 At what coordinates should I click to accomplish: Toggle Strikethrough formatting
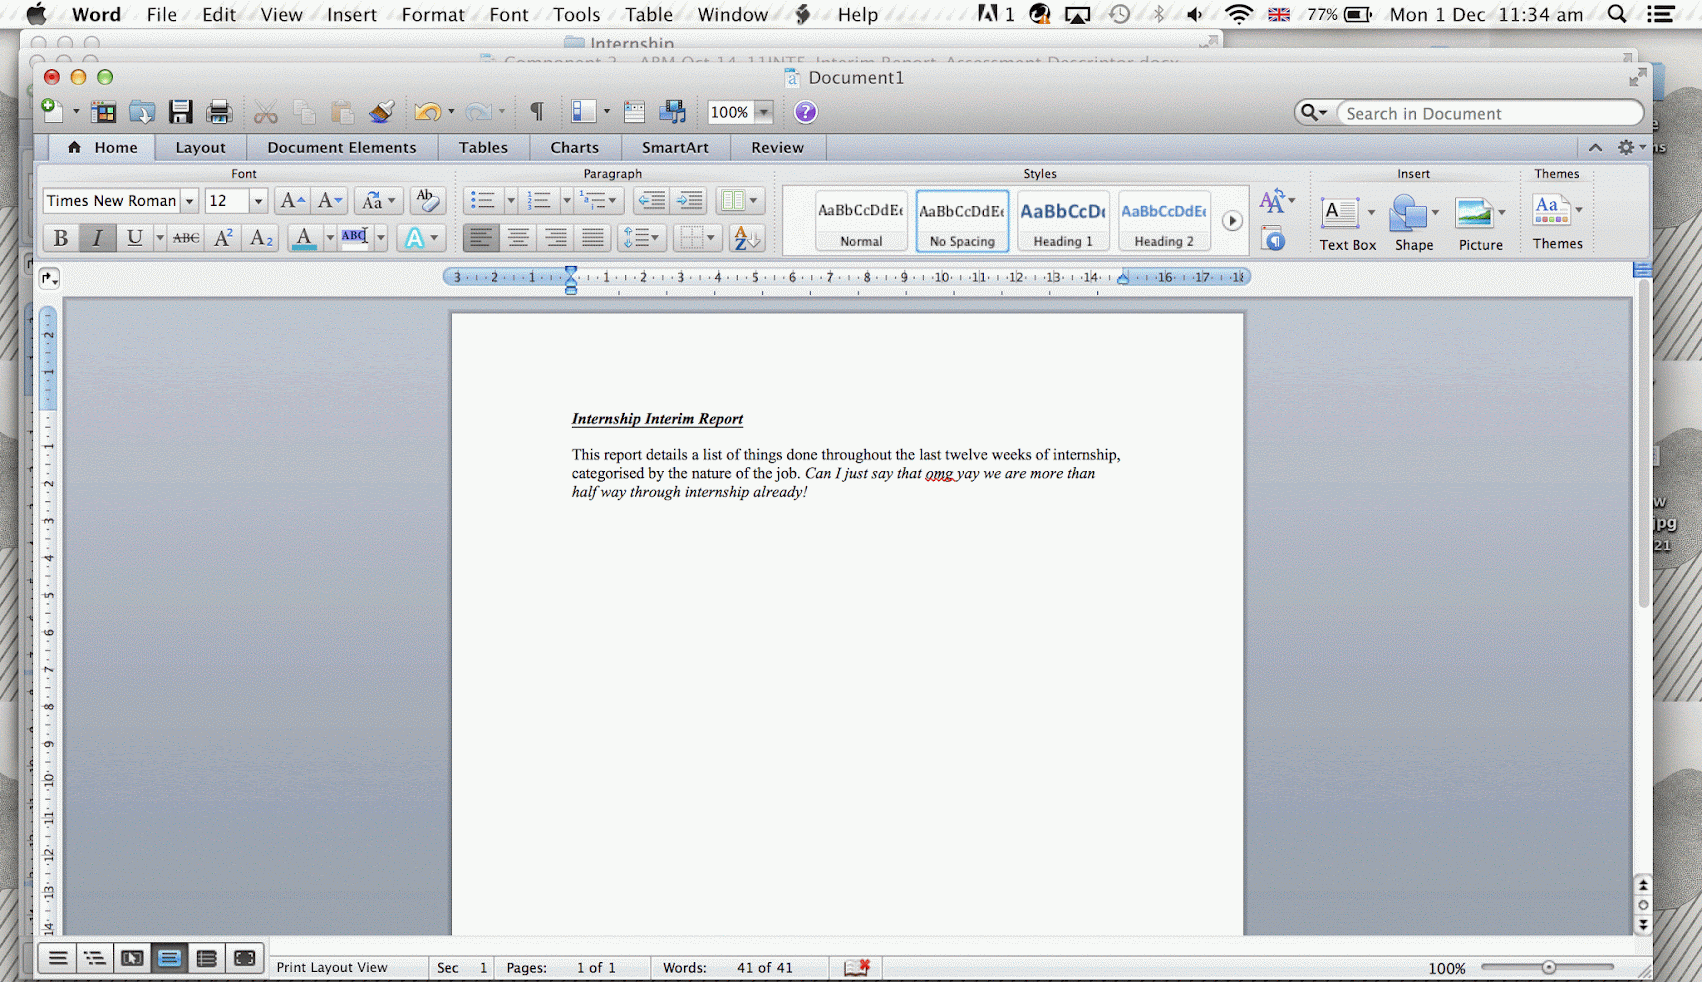coord(186,238)
